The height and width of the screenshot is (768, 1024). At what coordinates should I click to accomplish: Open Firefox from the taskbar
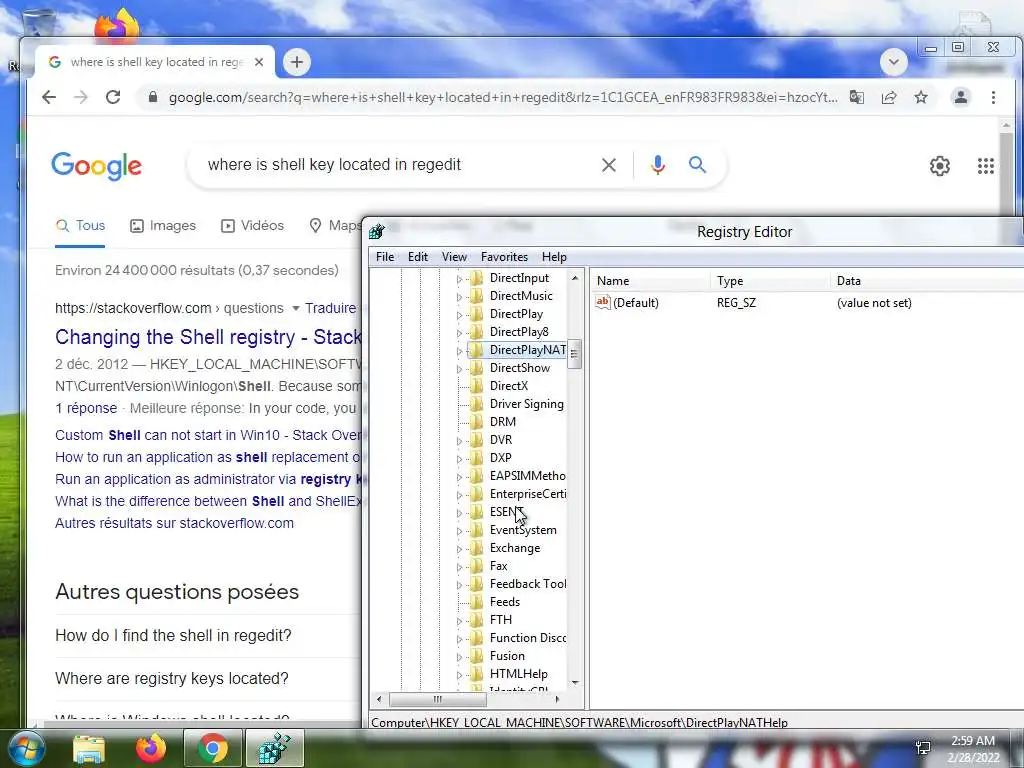click(x=151, y=748)
